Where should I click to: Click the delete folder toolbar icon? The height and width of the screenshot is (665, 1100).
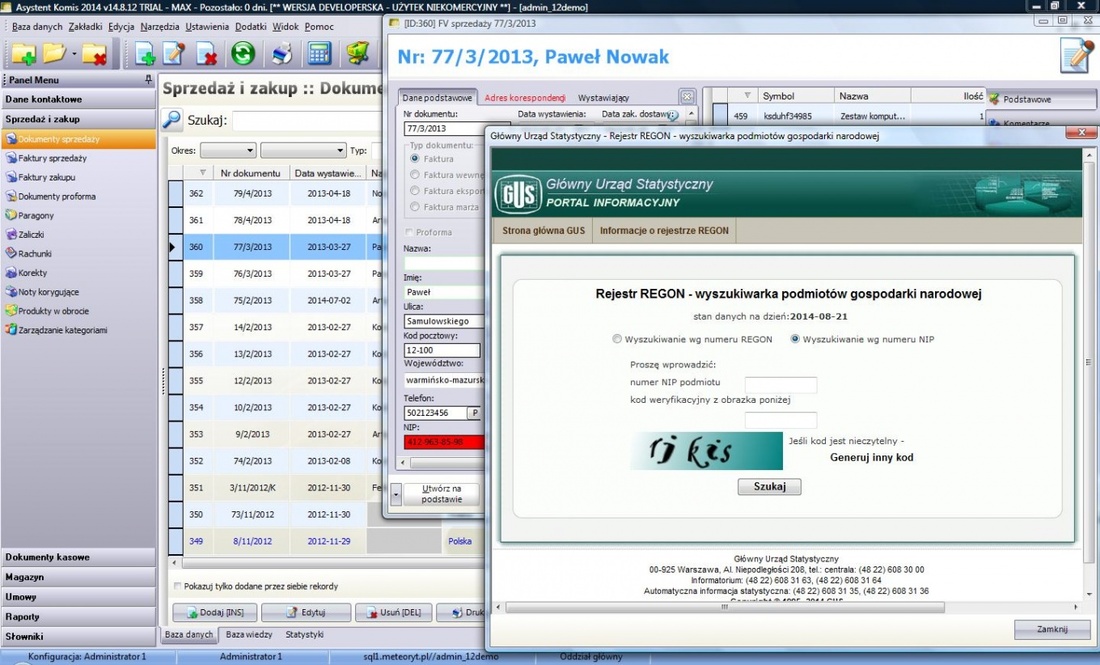(93, 54)
